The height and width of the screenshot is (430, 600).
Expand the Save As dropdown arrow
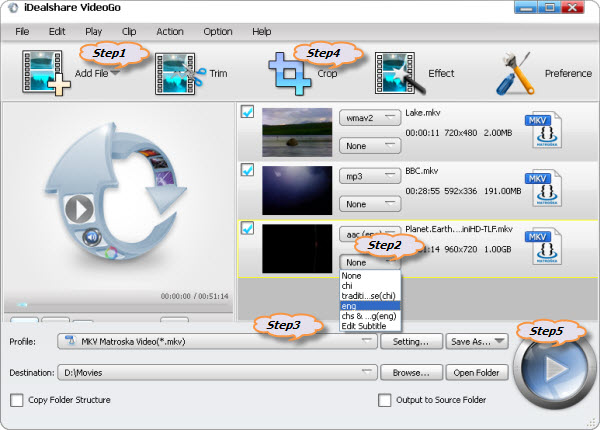tap(499, 341)
